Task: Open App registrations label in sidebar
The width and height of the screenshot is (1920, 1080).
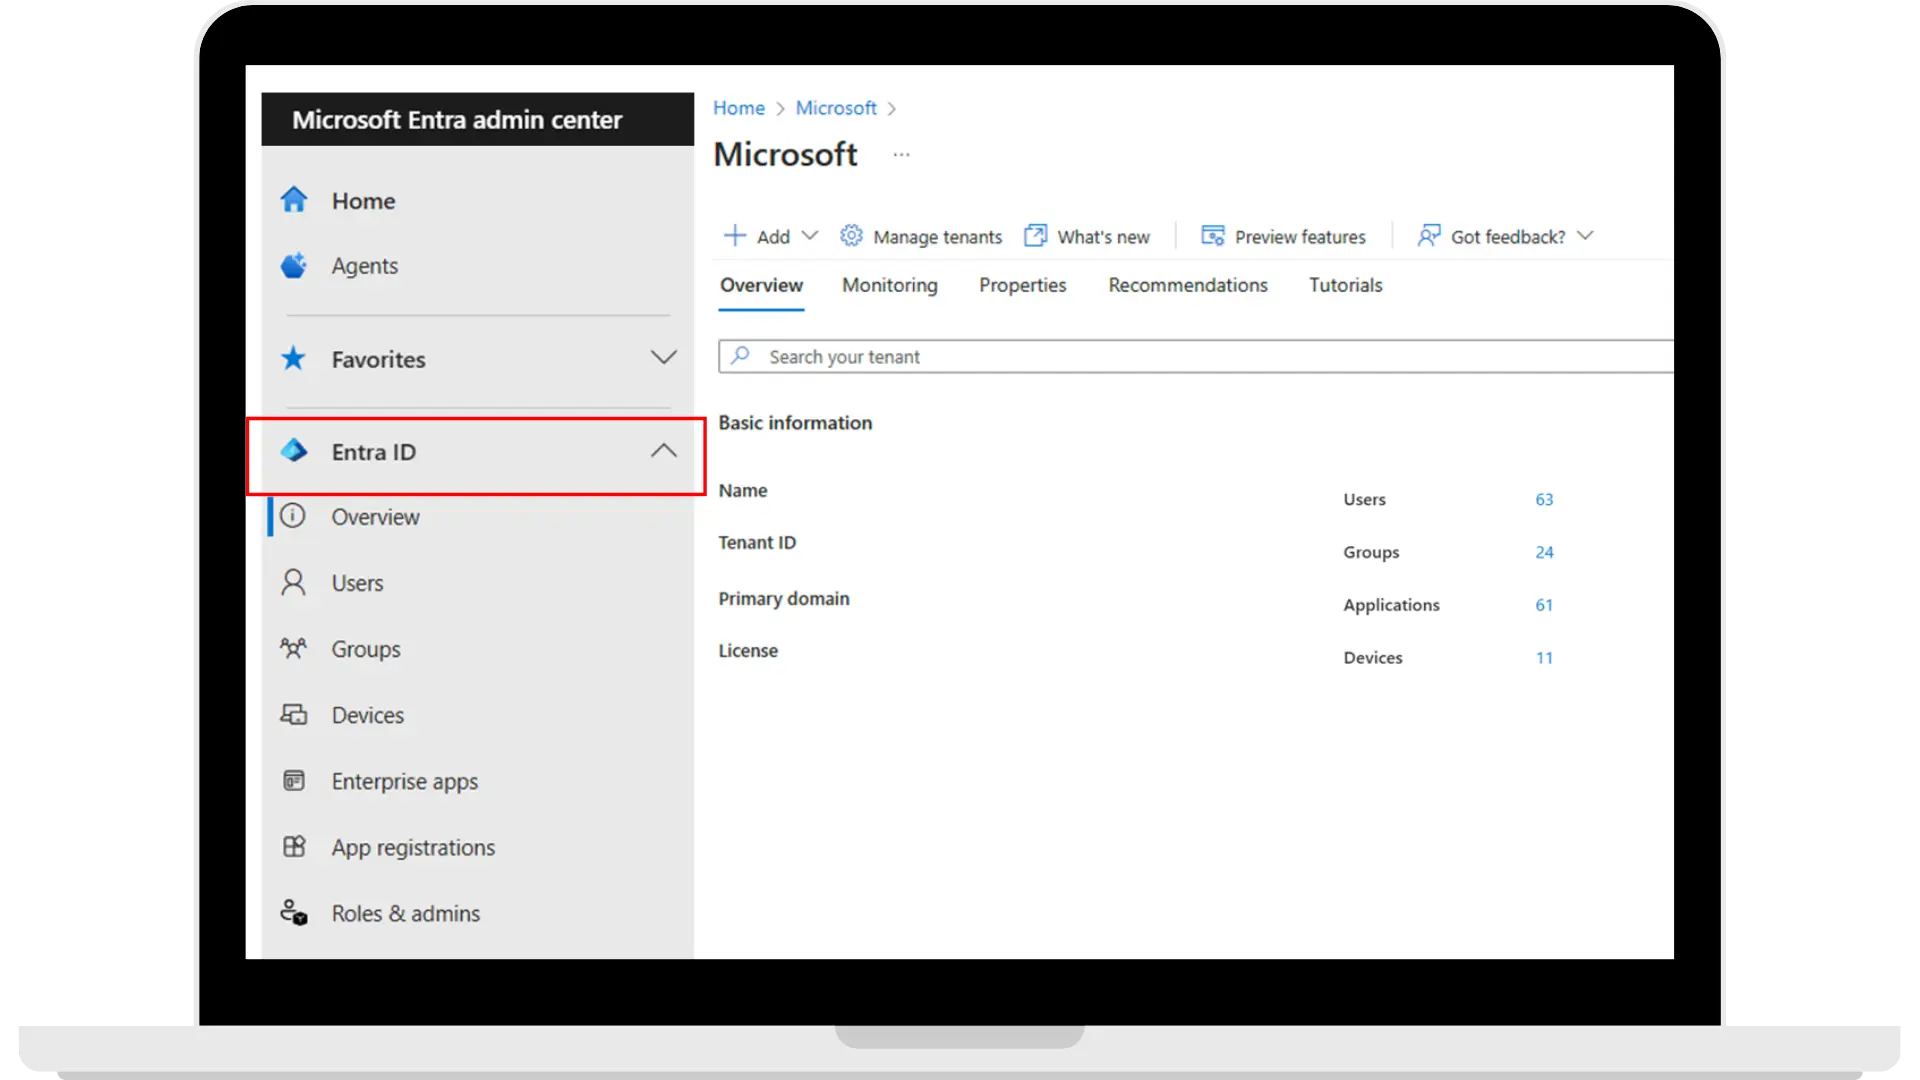Action: click(413, 847)
